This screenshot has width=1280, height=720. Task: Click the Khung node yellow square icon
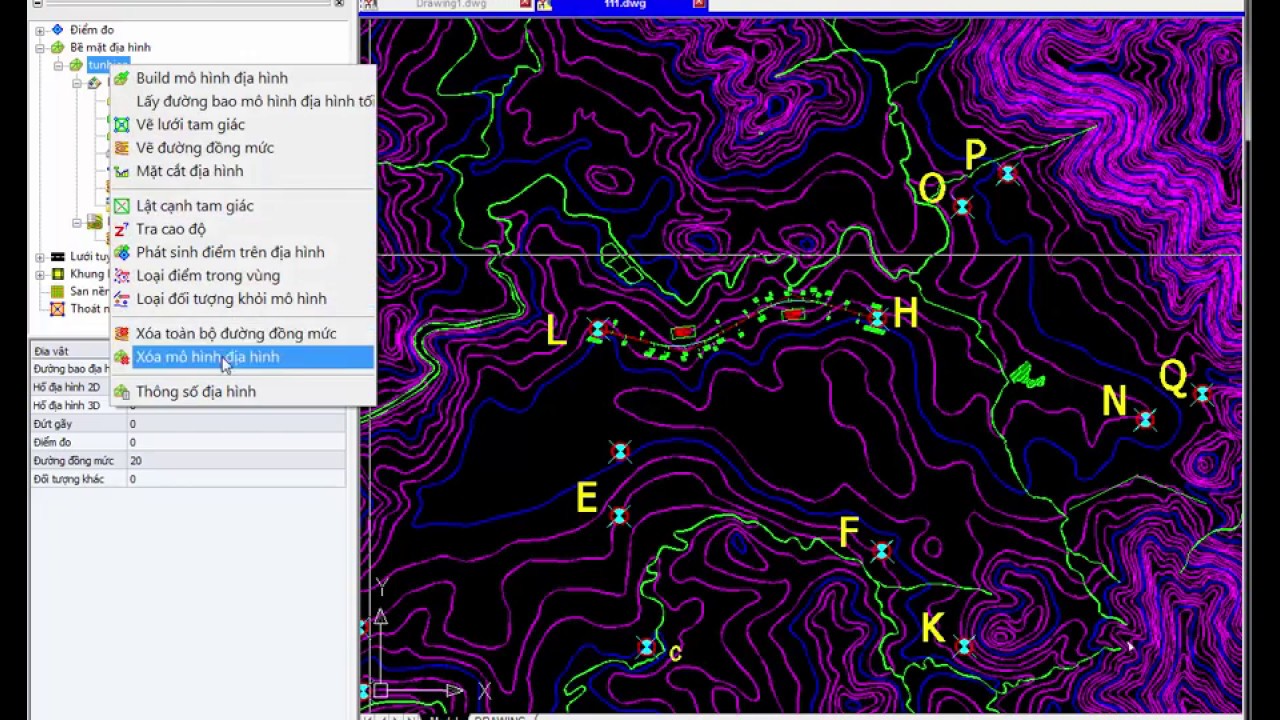point(57,274)
